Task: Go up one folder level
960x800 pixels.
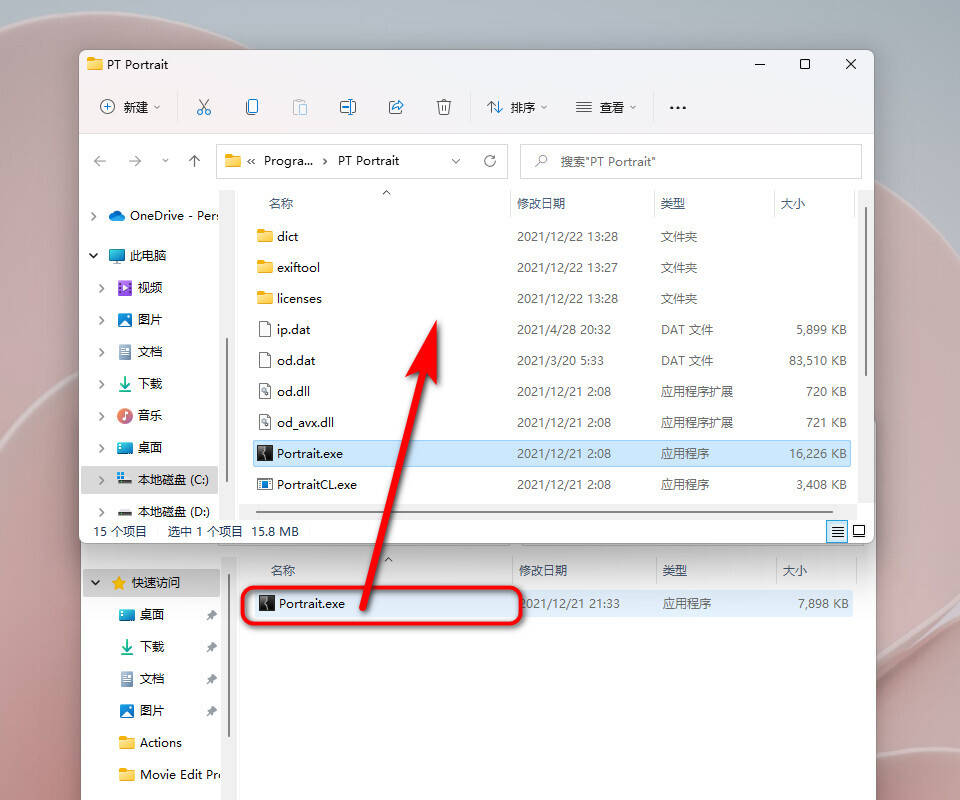Action: [x=194, y=161]
